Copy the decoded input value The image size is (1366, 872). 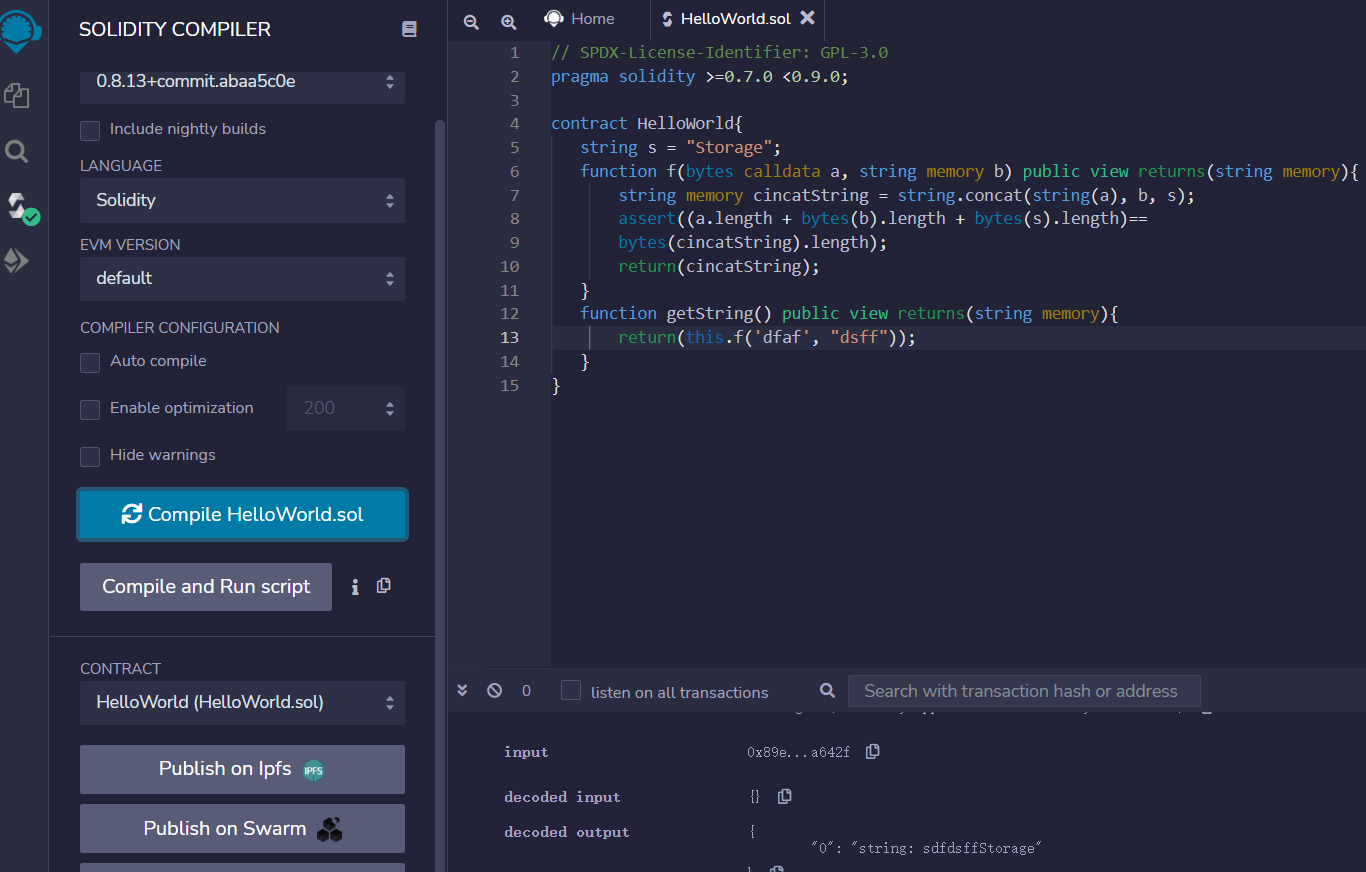coord(785,796)
